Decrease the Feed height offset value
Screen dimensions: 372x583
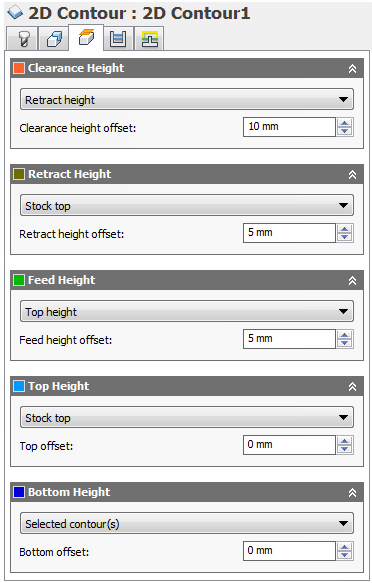(x=344, y=344)
